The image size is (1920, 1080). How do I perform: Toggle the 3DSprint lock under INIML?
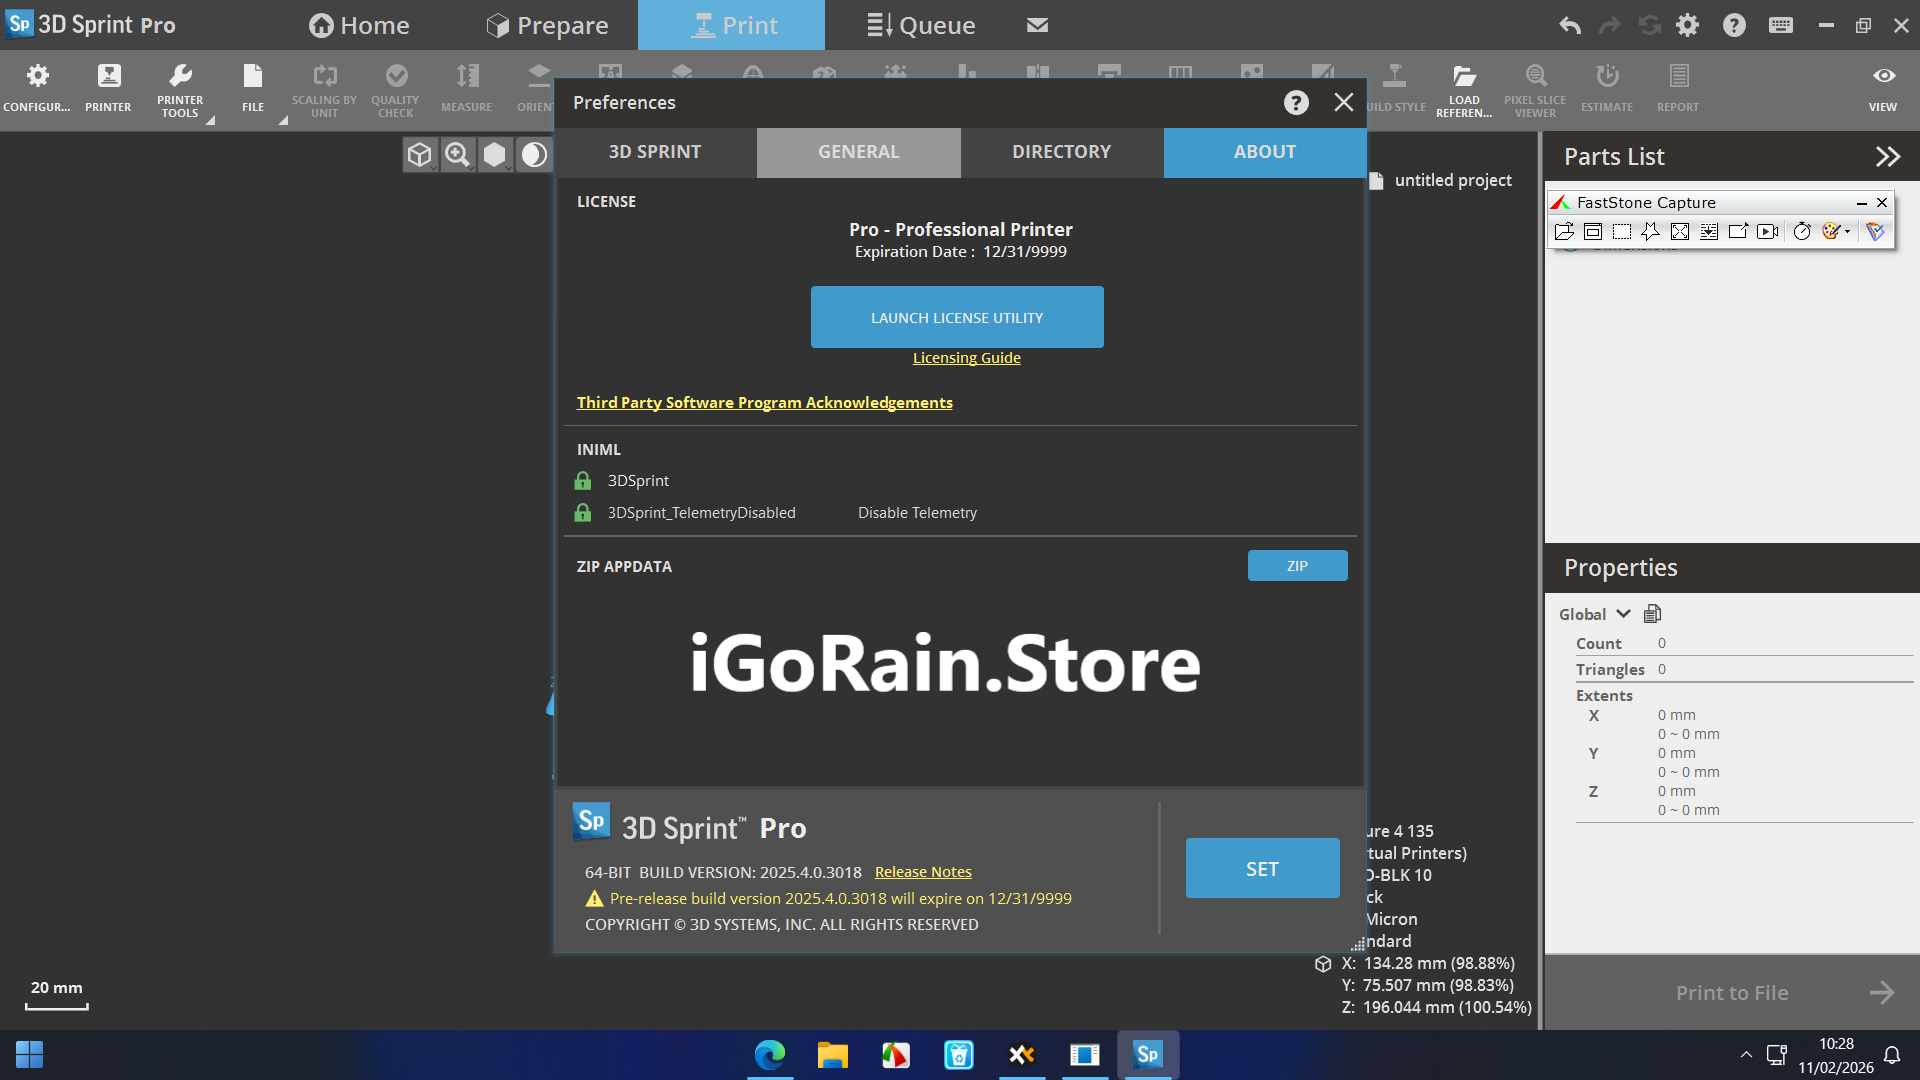click(583, 481)
